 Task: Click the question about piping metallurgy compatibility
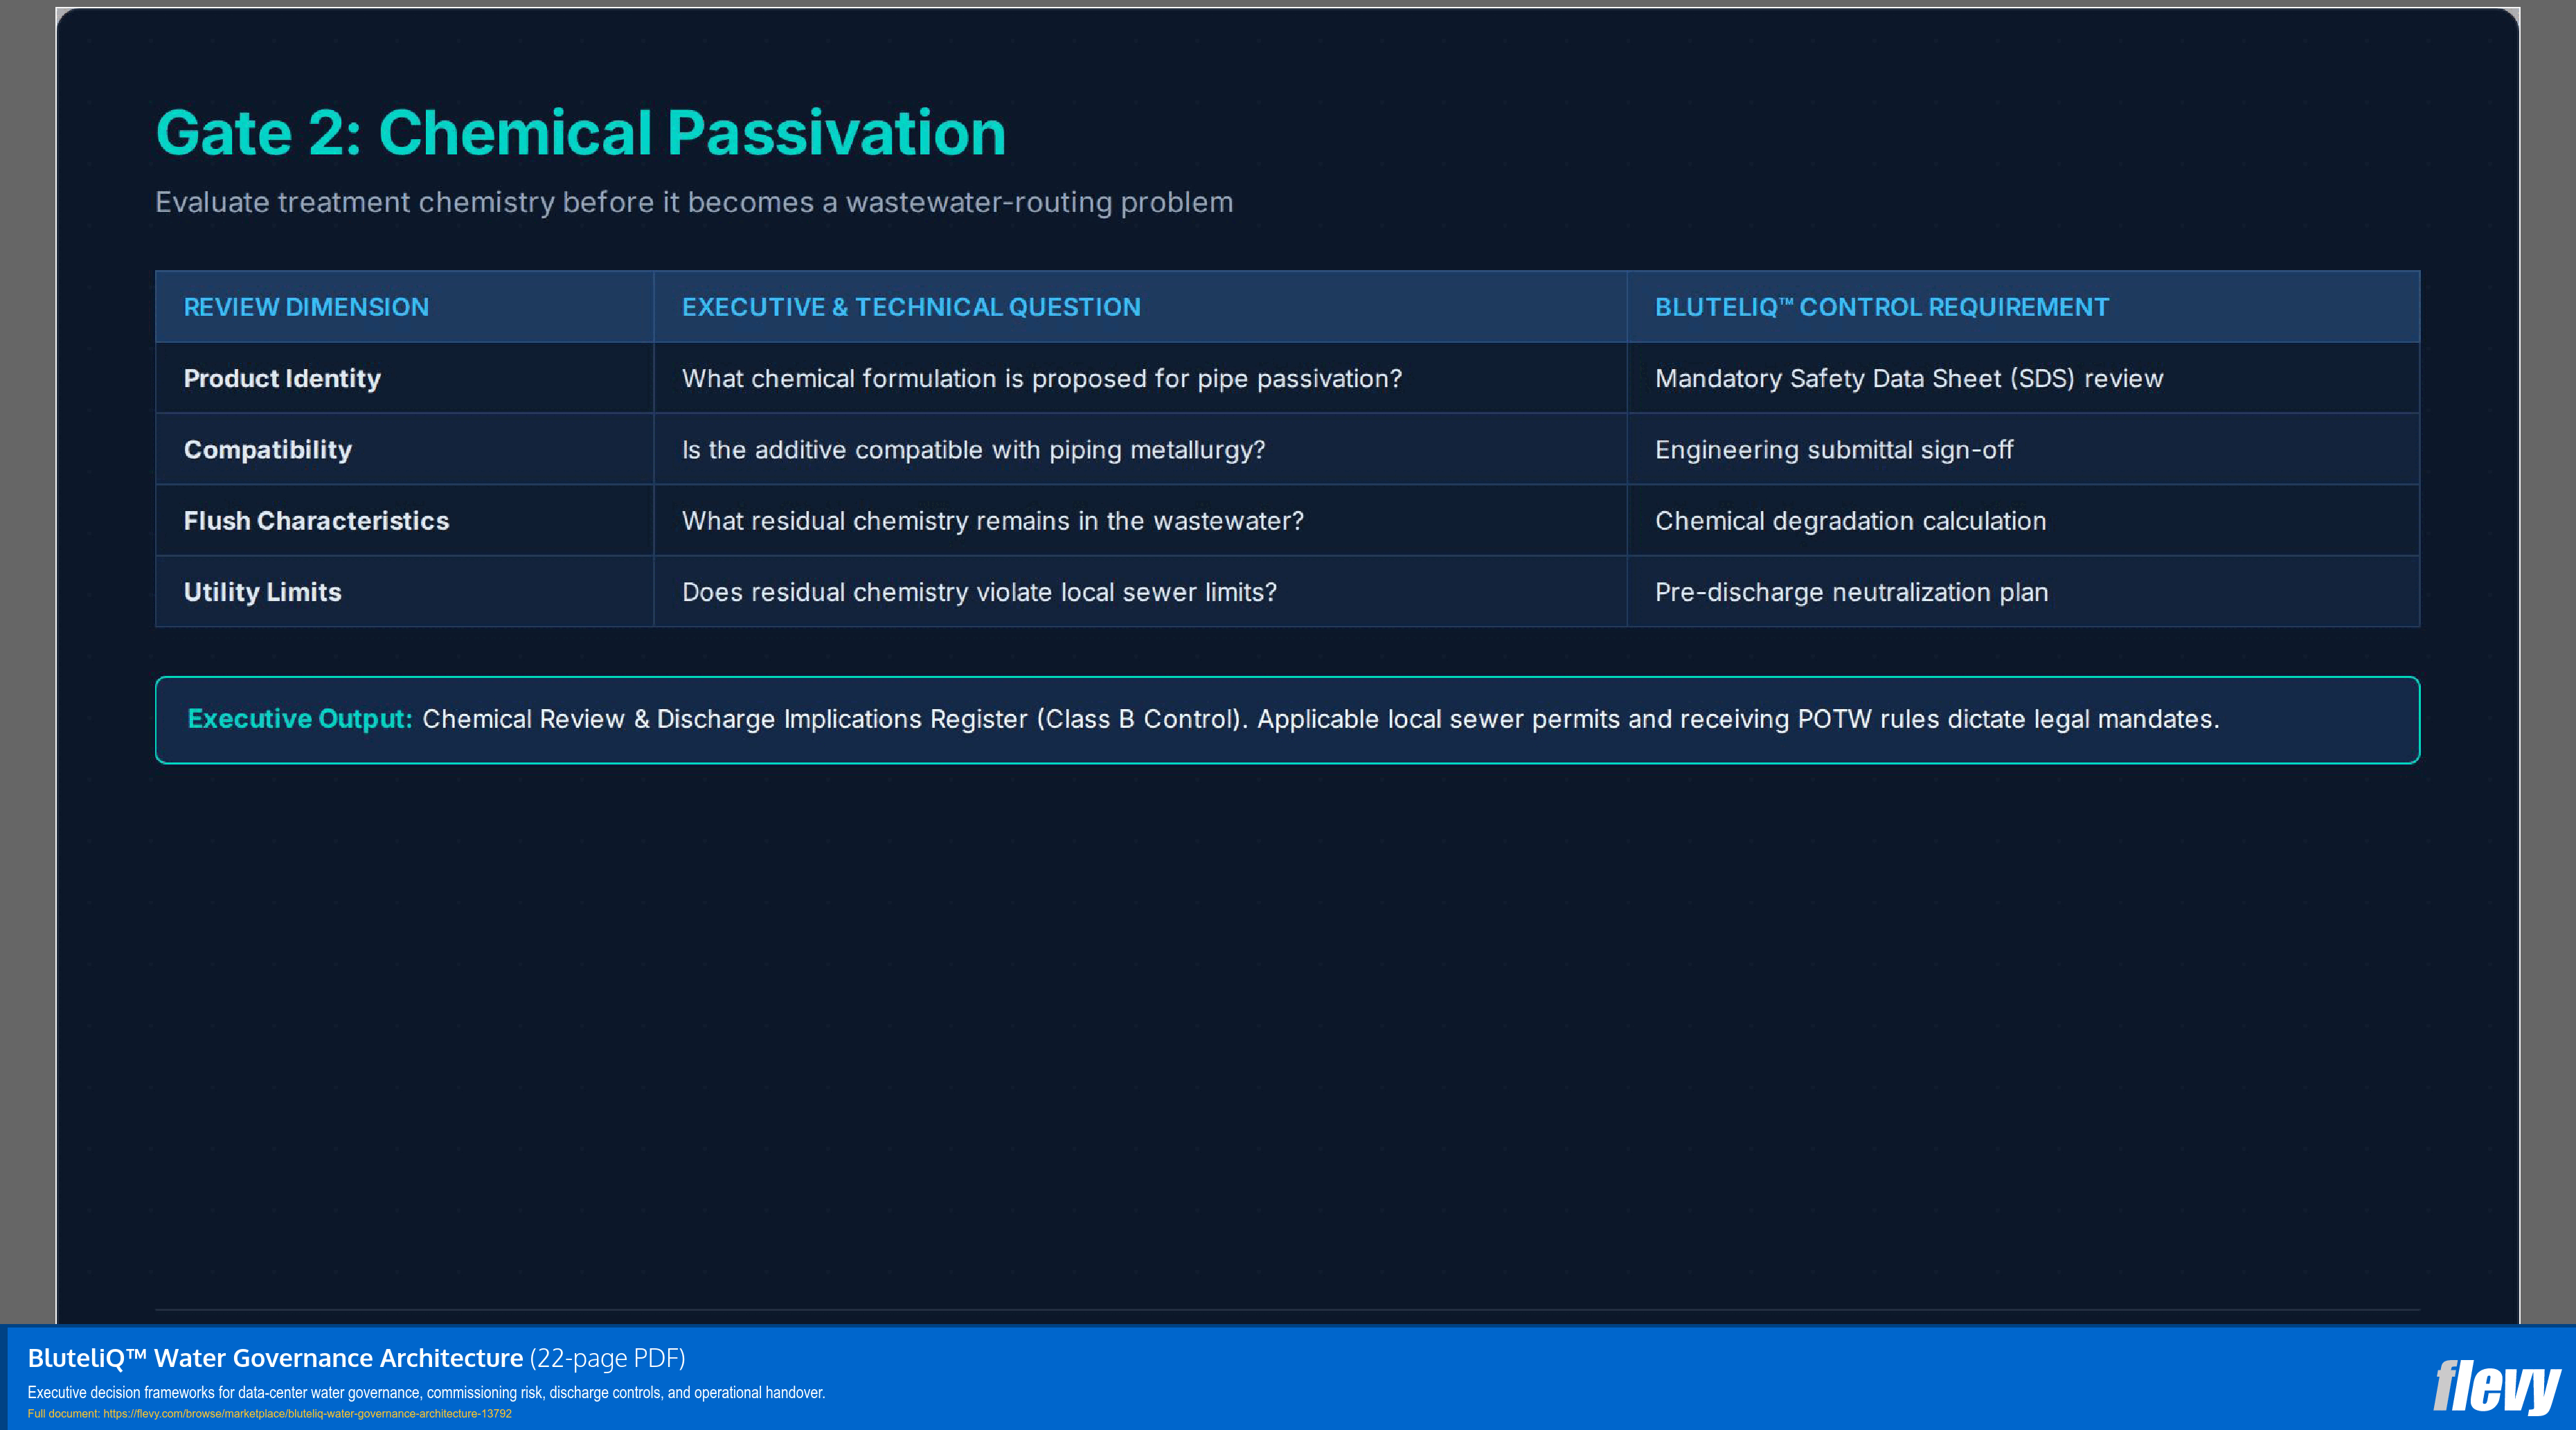973,450
